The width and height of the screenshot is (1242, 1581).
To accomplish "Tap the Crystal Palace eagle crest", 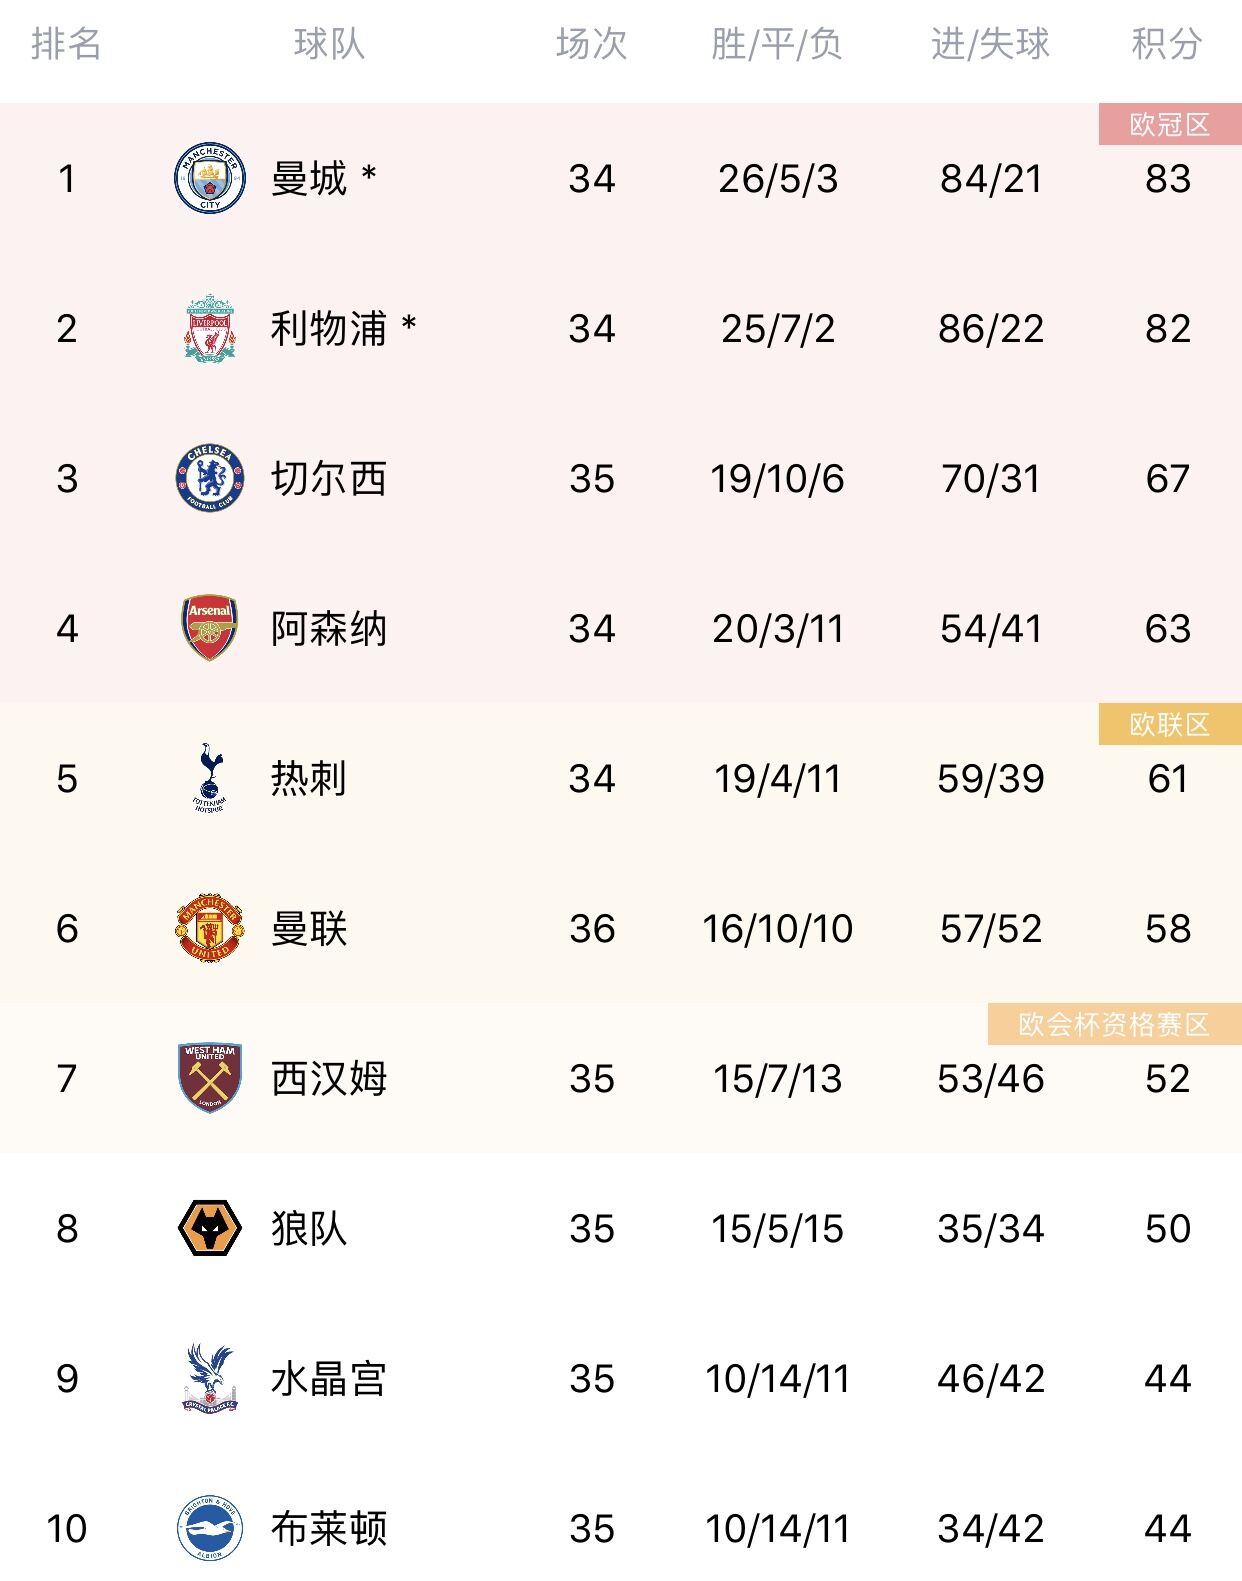I will [210, 1378].
